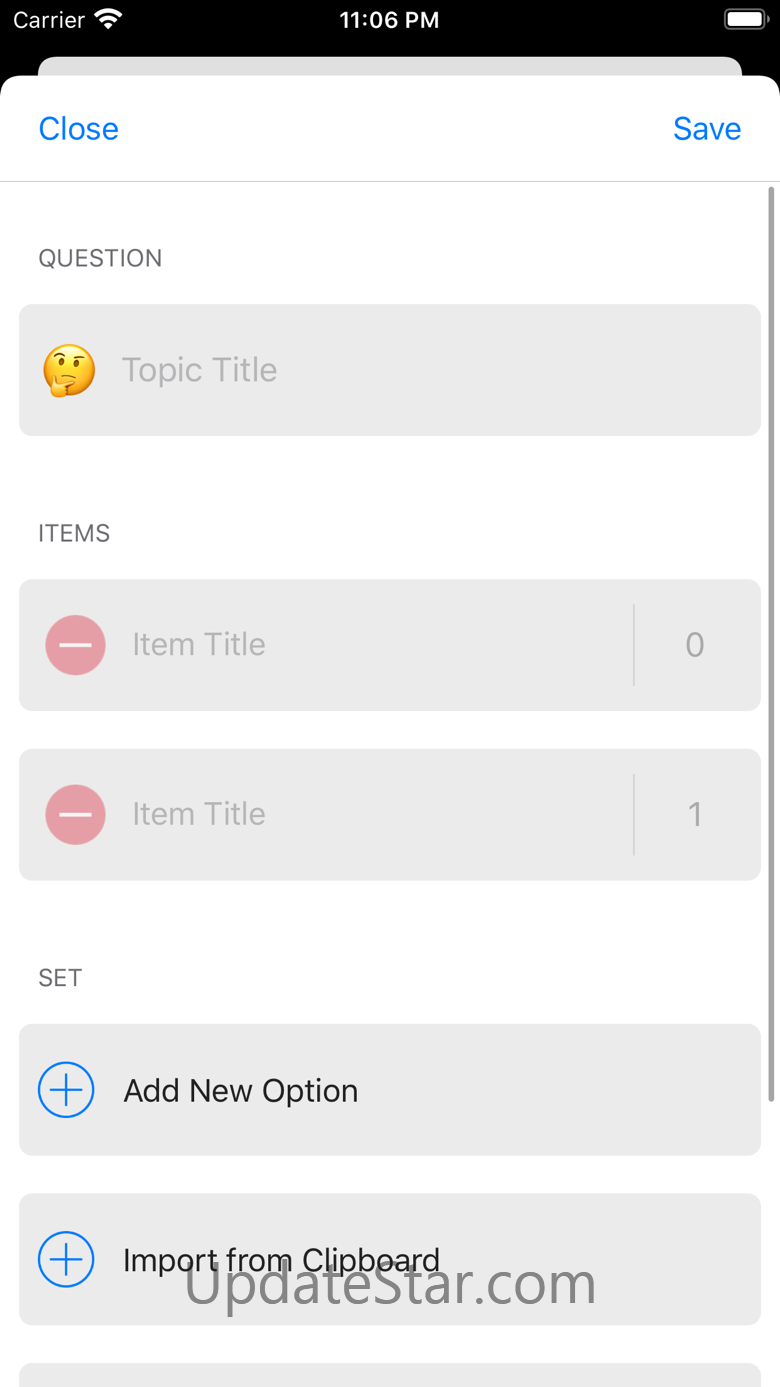The height and width of the screenshot is (1387, 780).
Task: Tap the Carrier label in the status bar
Action: pyautogui.click(x=49, y=20)
